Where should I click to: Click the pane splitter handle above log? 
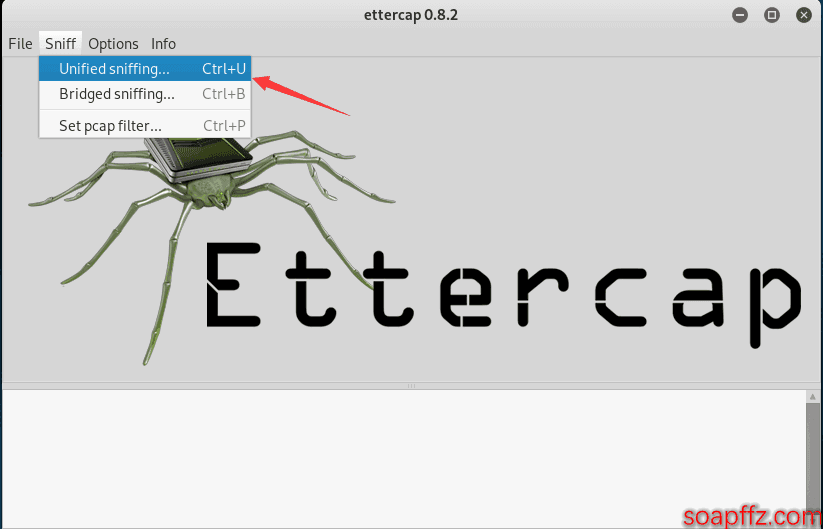click(x=412, y=386)
